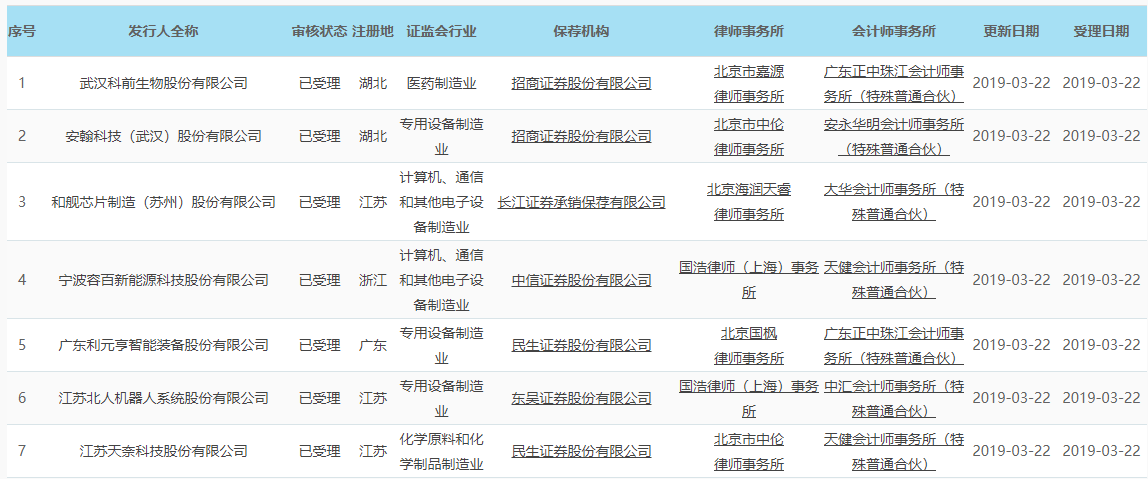
Task: Click the 注册地 column header
Action: point(373,31)
